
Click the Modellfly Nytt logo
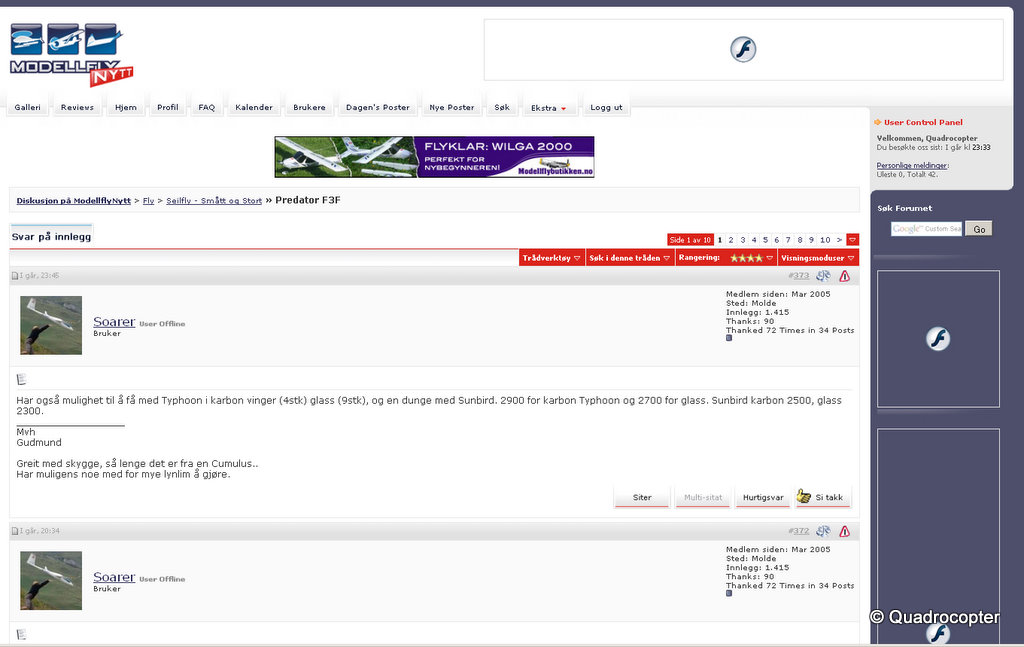(70, 55)
